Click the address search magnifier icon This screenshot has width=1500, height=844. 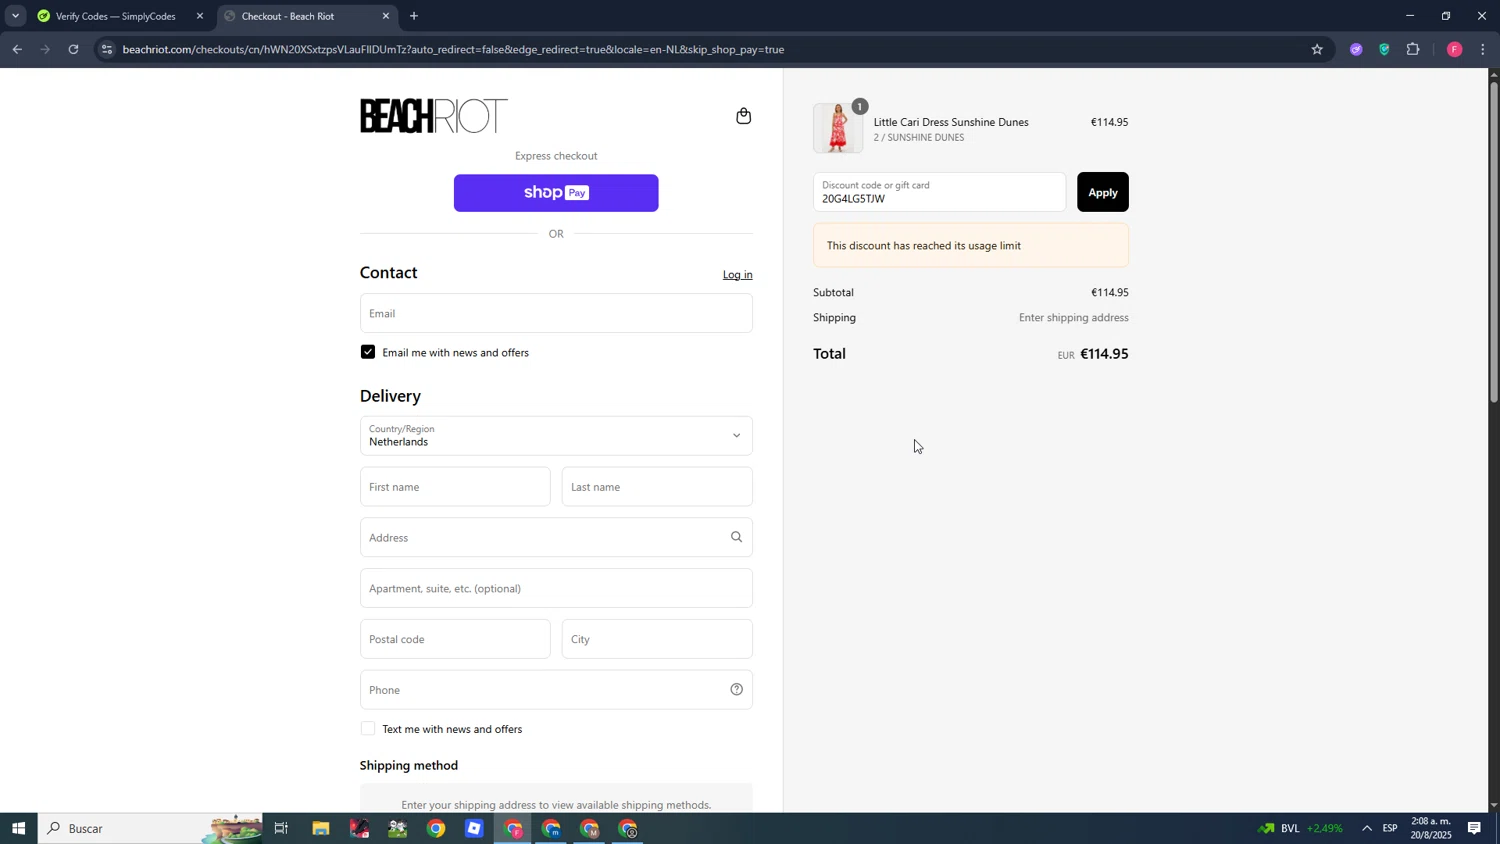tap(736, 537)
